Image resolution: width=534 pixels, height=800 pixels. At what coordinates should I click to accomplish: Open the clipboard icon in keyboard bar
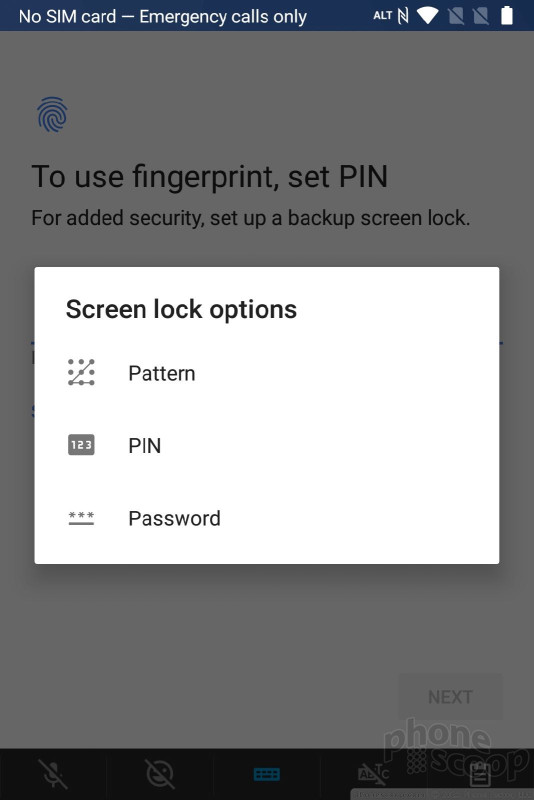click(x=479, y=774)
